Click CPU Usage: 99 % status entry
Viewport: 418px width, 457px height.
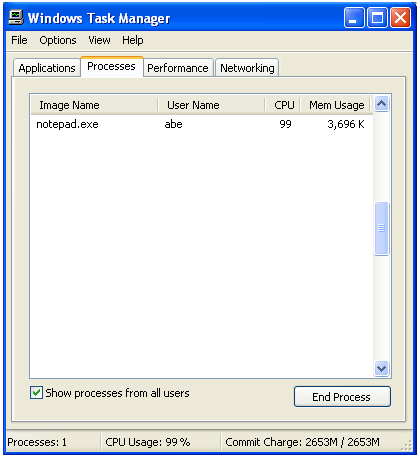pos(148,442)
